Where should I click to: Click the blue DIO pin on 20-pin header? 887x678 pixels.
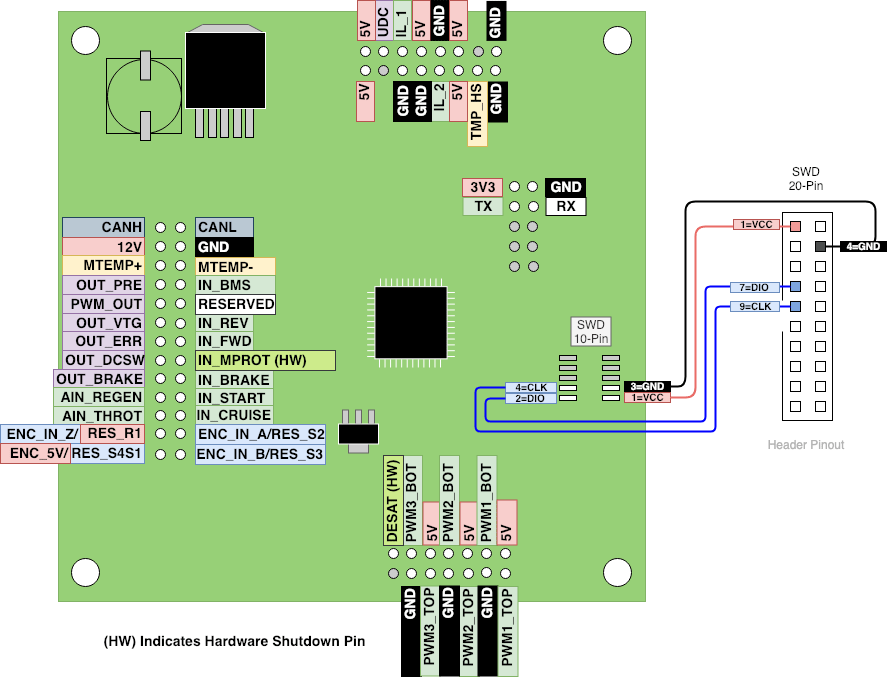796,286
